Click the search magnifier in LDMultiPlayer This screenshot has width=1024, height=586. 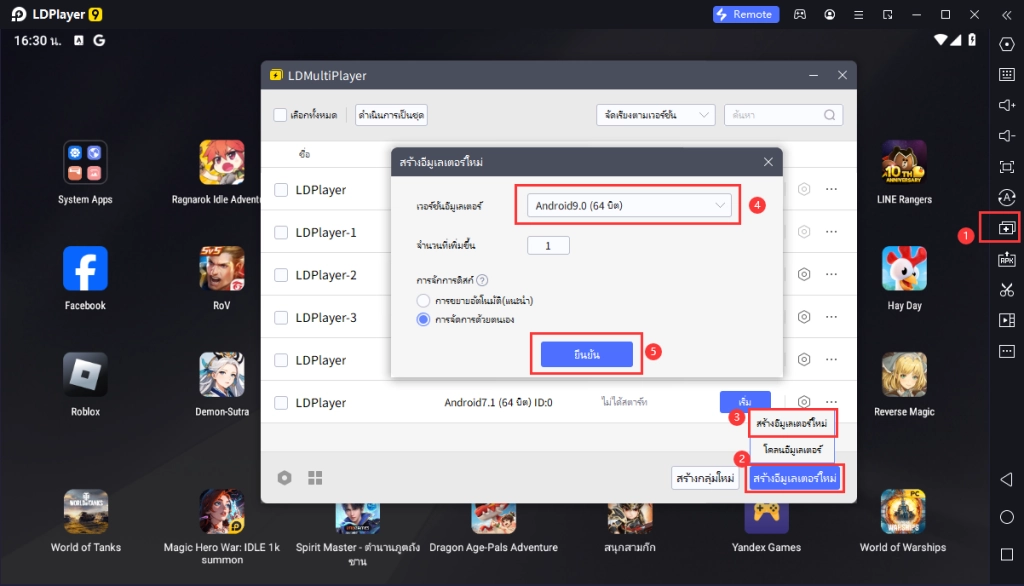[x=829, y=115]
